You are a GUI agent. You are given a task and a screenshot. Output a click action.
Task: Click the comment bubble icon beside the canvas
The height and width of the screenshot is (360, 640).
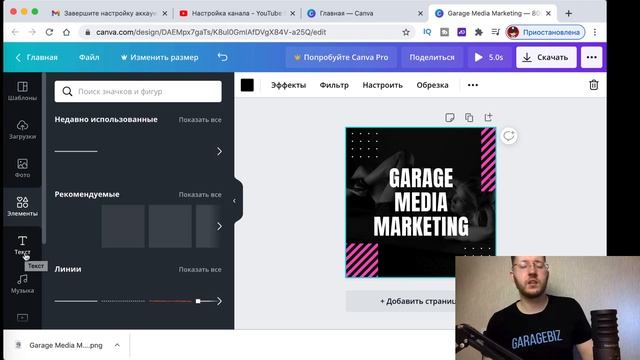(509, 136)
